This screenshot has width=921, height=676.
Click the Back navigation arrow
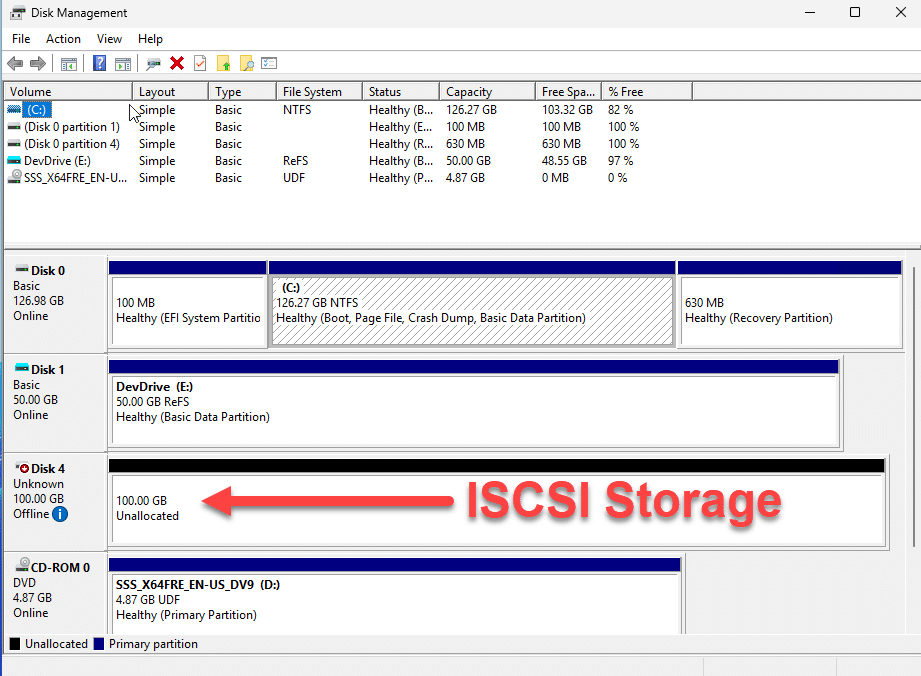click(14, 63)
